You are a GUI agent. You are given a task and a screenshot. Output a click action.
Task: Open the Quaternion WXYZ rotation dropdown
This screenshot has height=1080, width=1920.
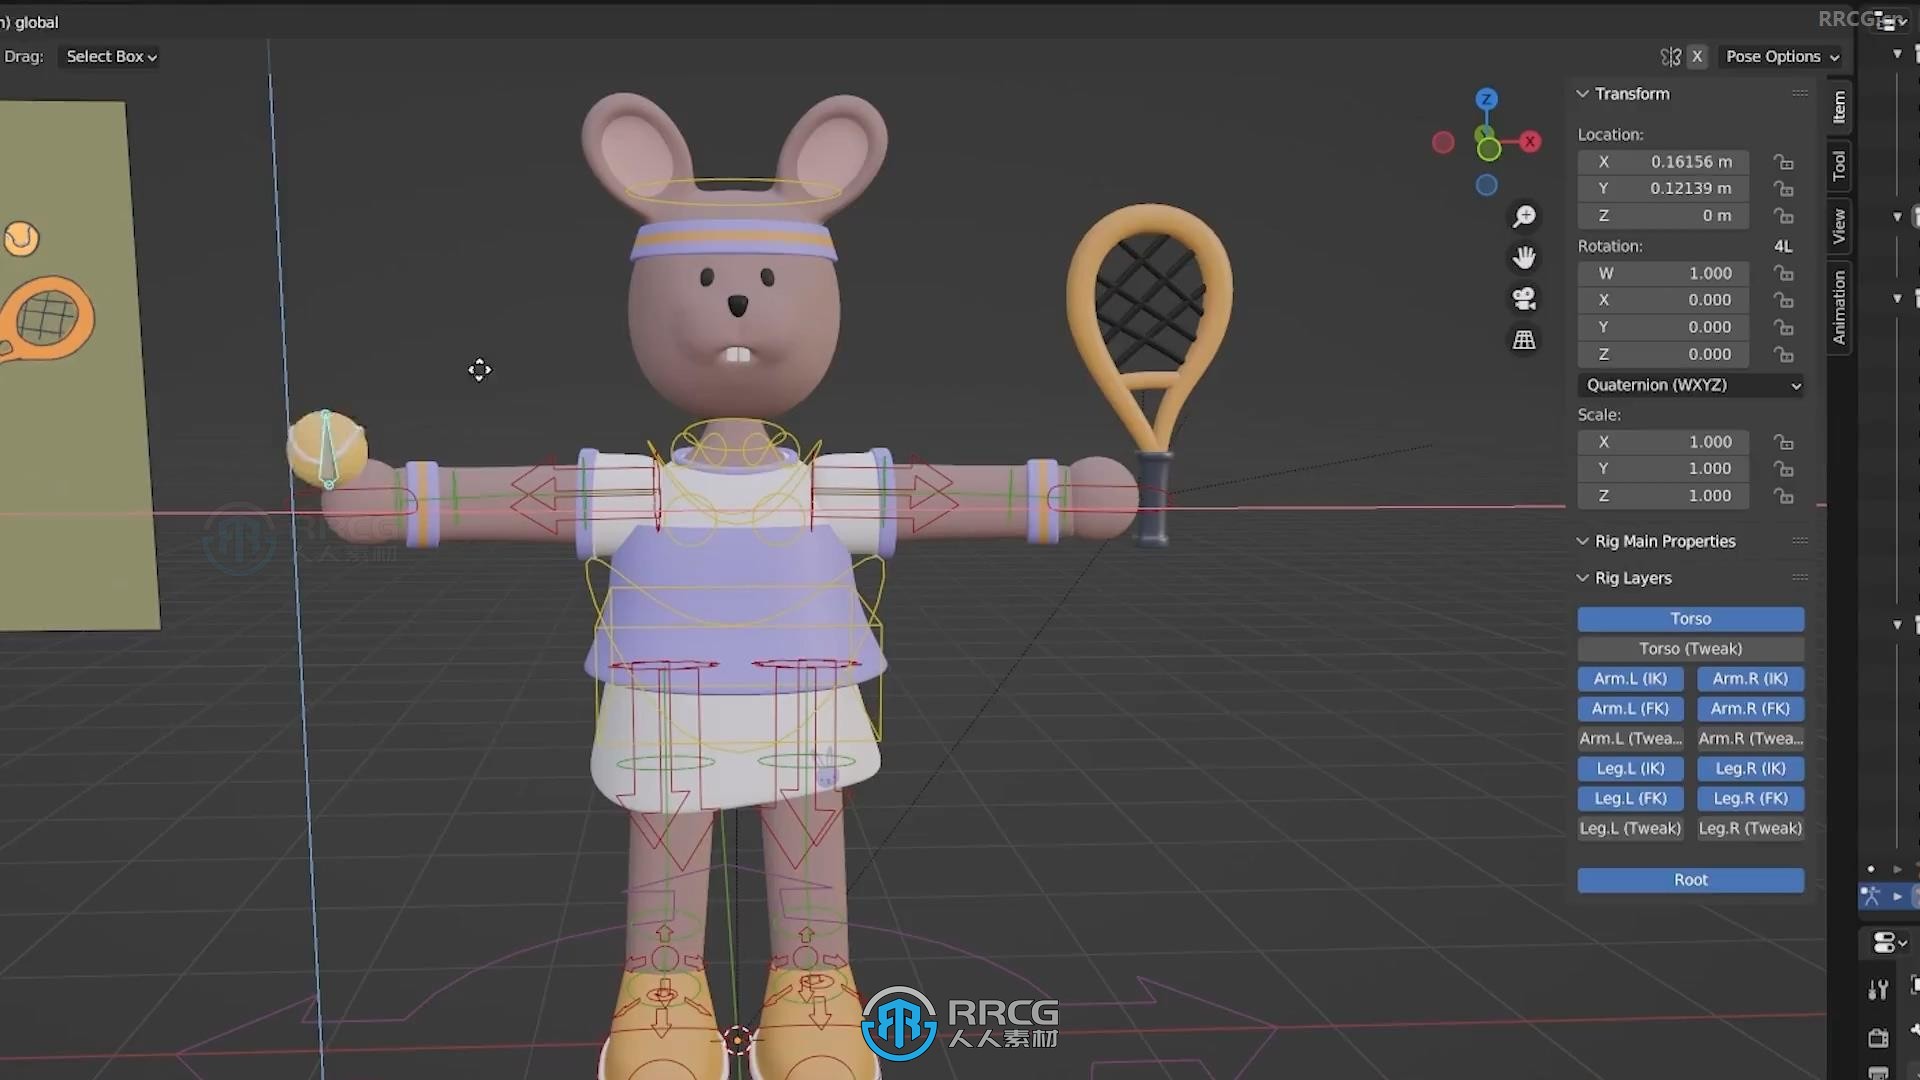click(x=1692, y=384)
